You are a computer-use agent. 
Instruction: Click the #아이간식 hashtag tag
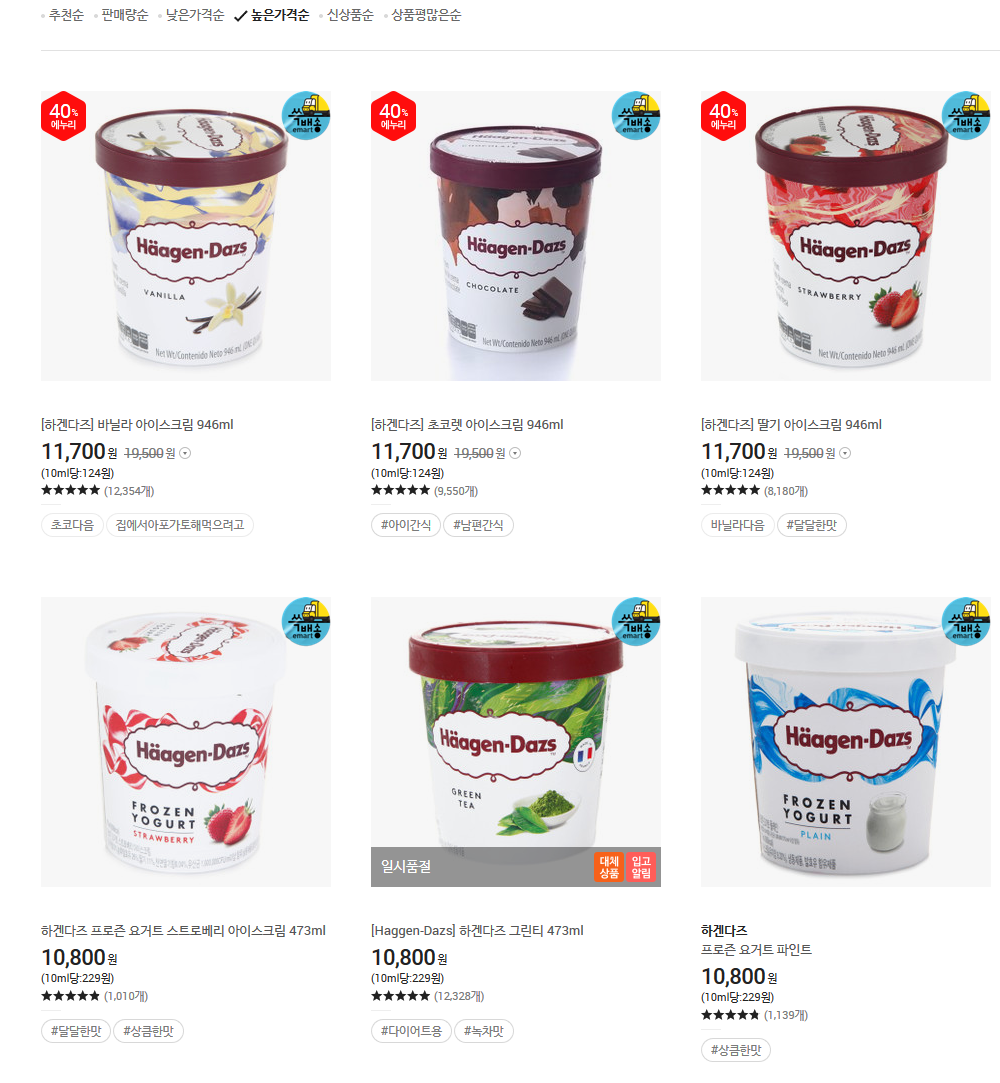tap(406, 525)
